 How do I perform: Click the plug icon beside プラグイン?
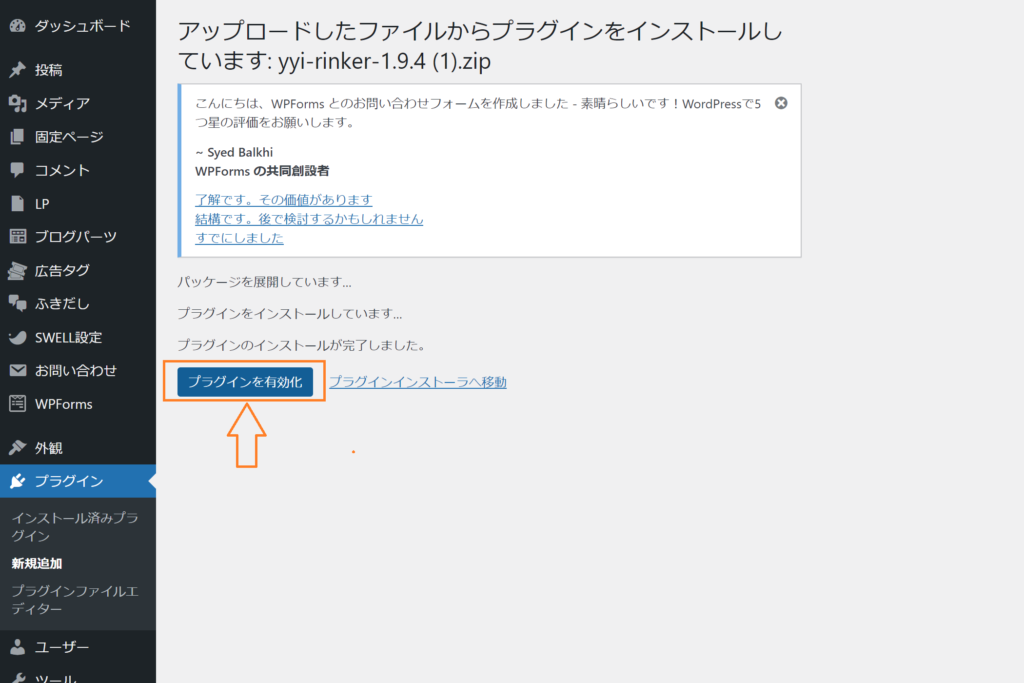click(x=18, y=481)
